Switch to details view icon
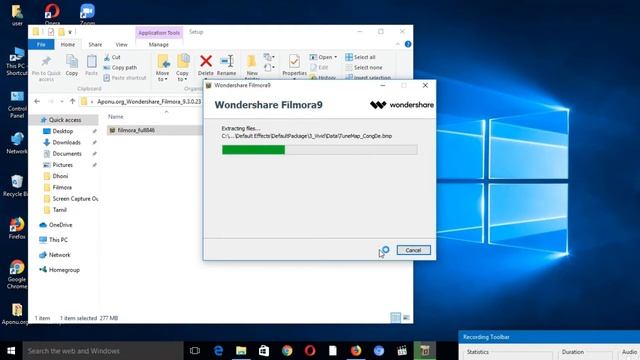 396,318
